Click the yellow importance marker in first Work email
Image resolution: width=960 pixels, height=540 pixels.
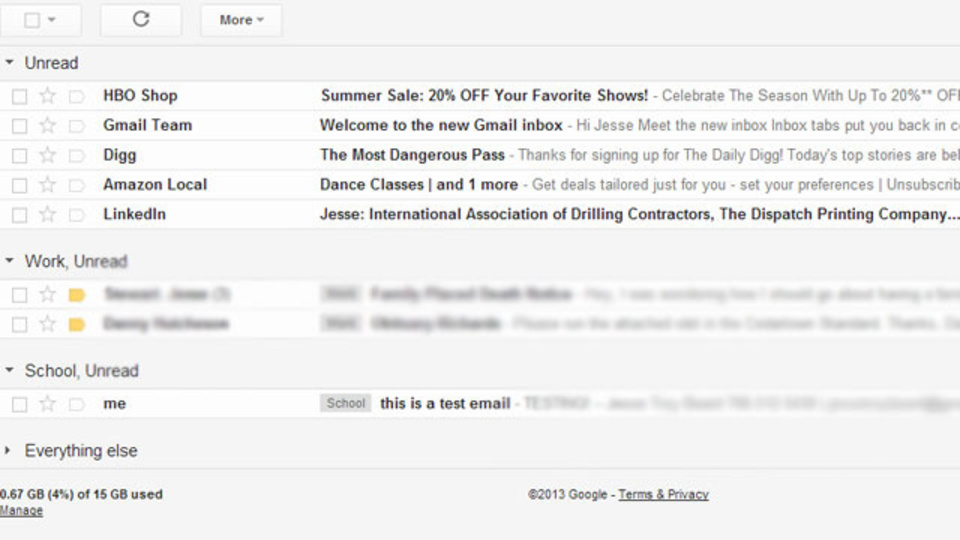(x=77, y=295)
